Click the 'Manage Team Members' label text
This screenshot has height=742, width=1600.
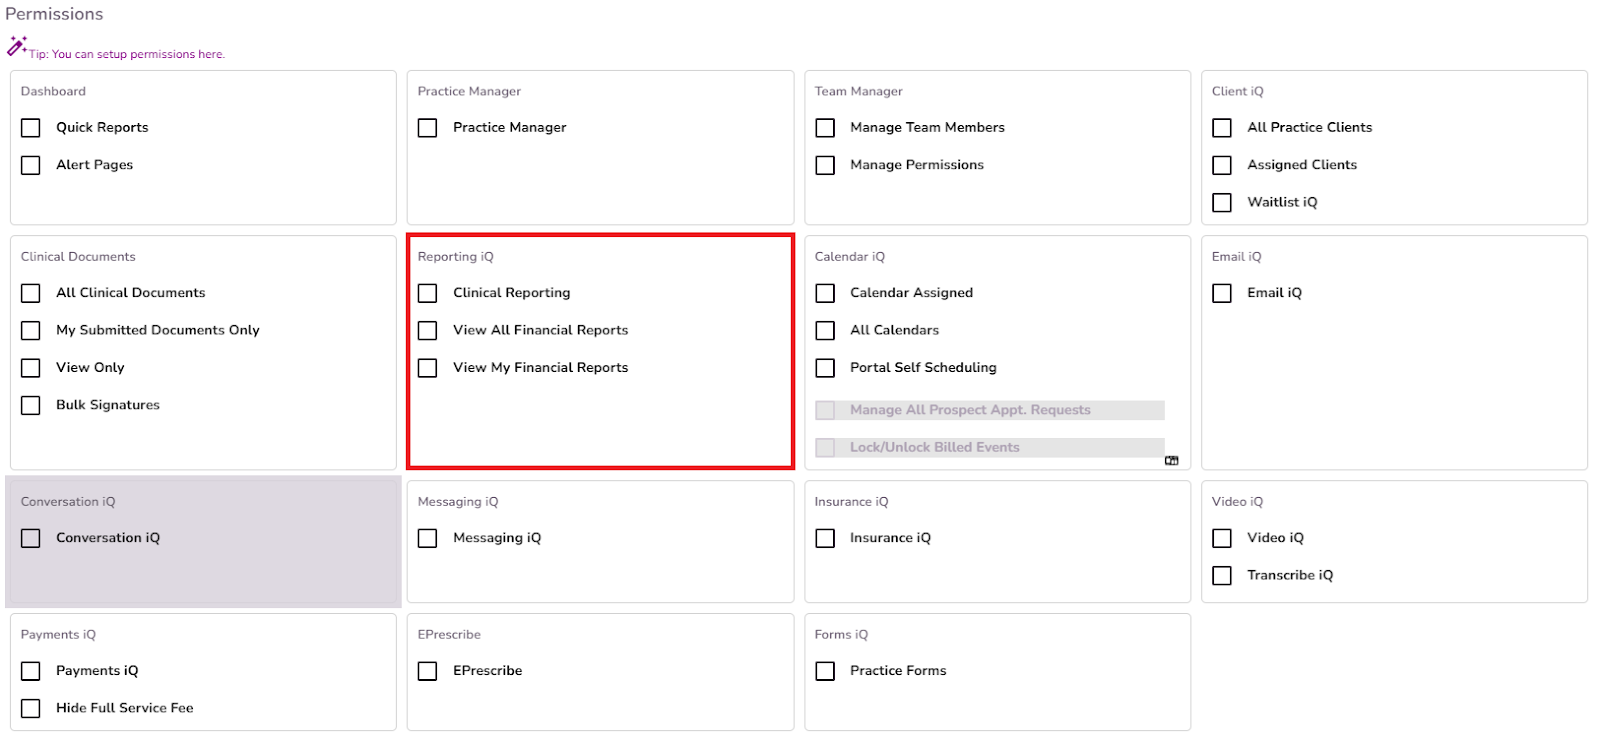[927, 128]
